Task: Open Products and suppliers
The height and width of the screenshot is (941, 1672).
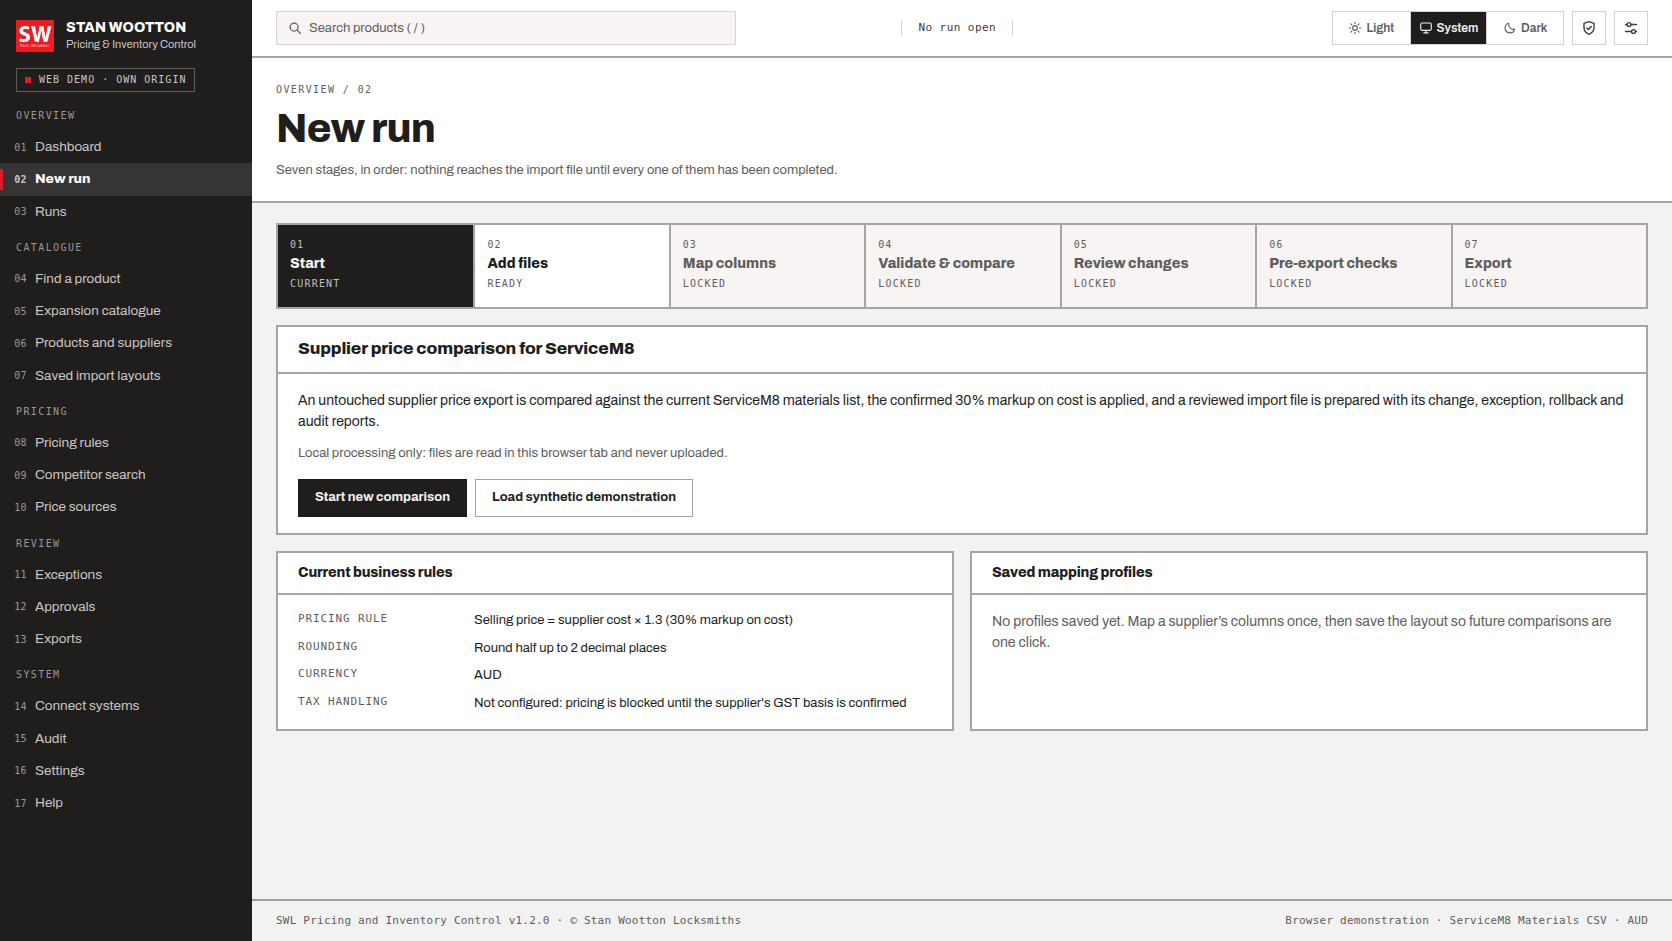Action: point(126,343)
